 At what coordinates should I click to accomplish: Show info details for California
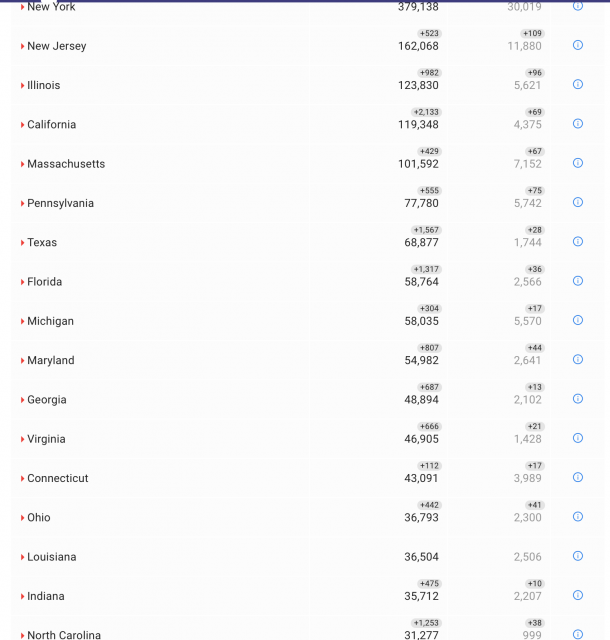tap(578, 124)
